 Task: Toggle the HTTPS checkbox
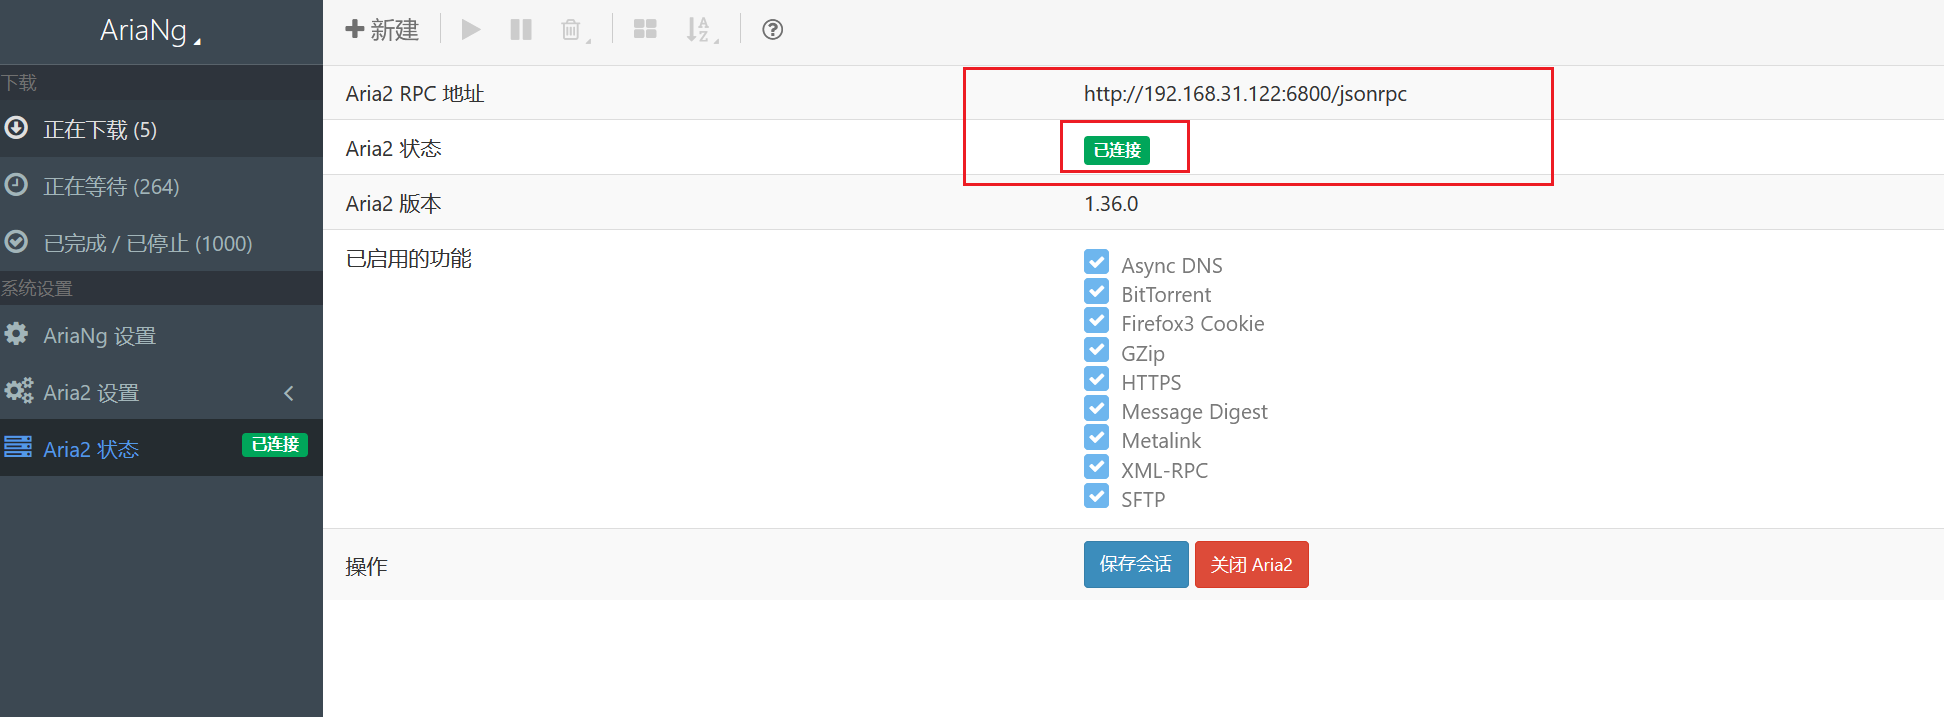click(x=1096, y=379)
